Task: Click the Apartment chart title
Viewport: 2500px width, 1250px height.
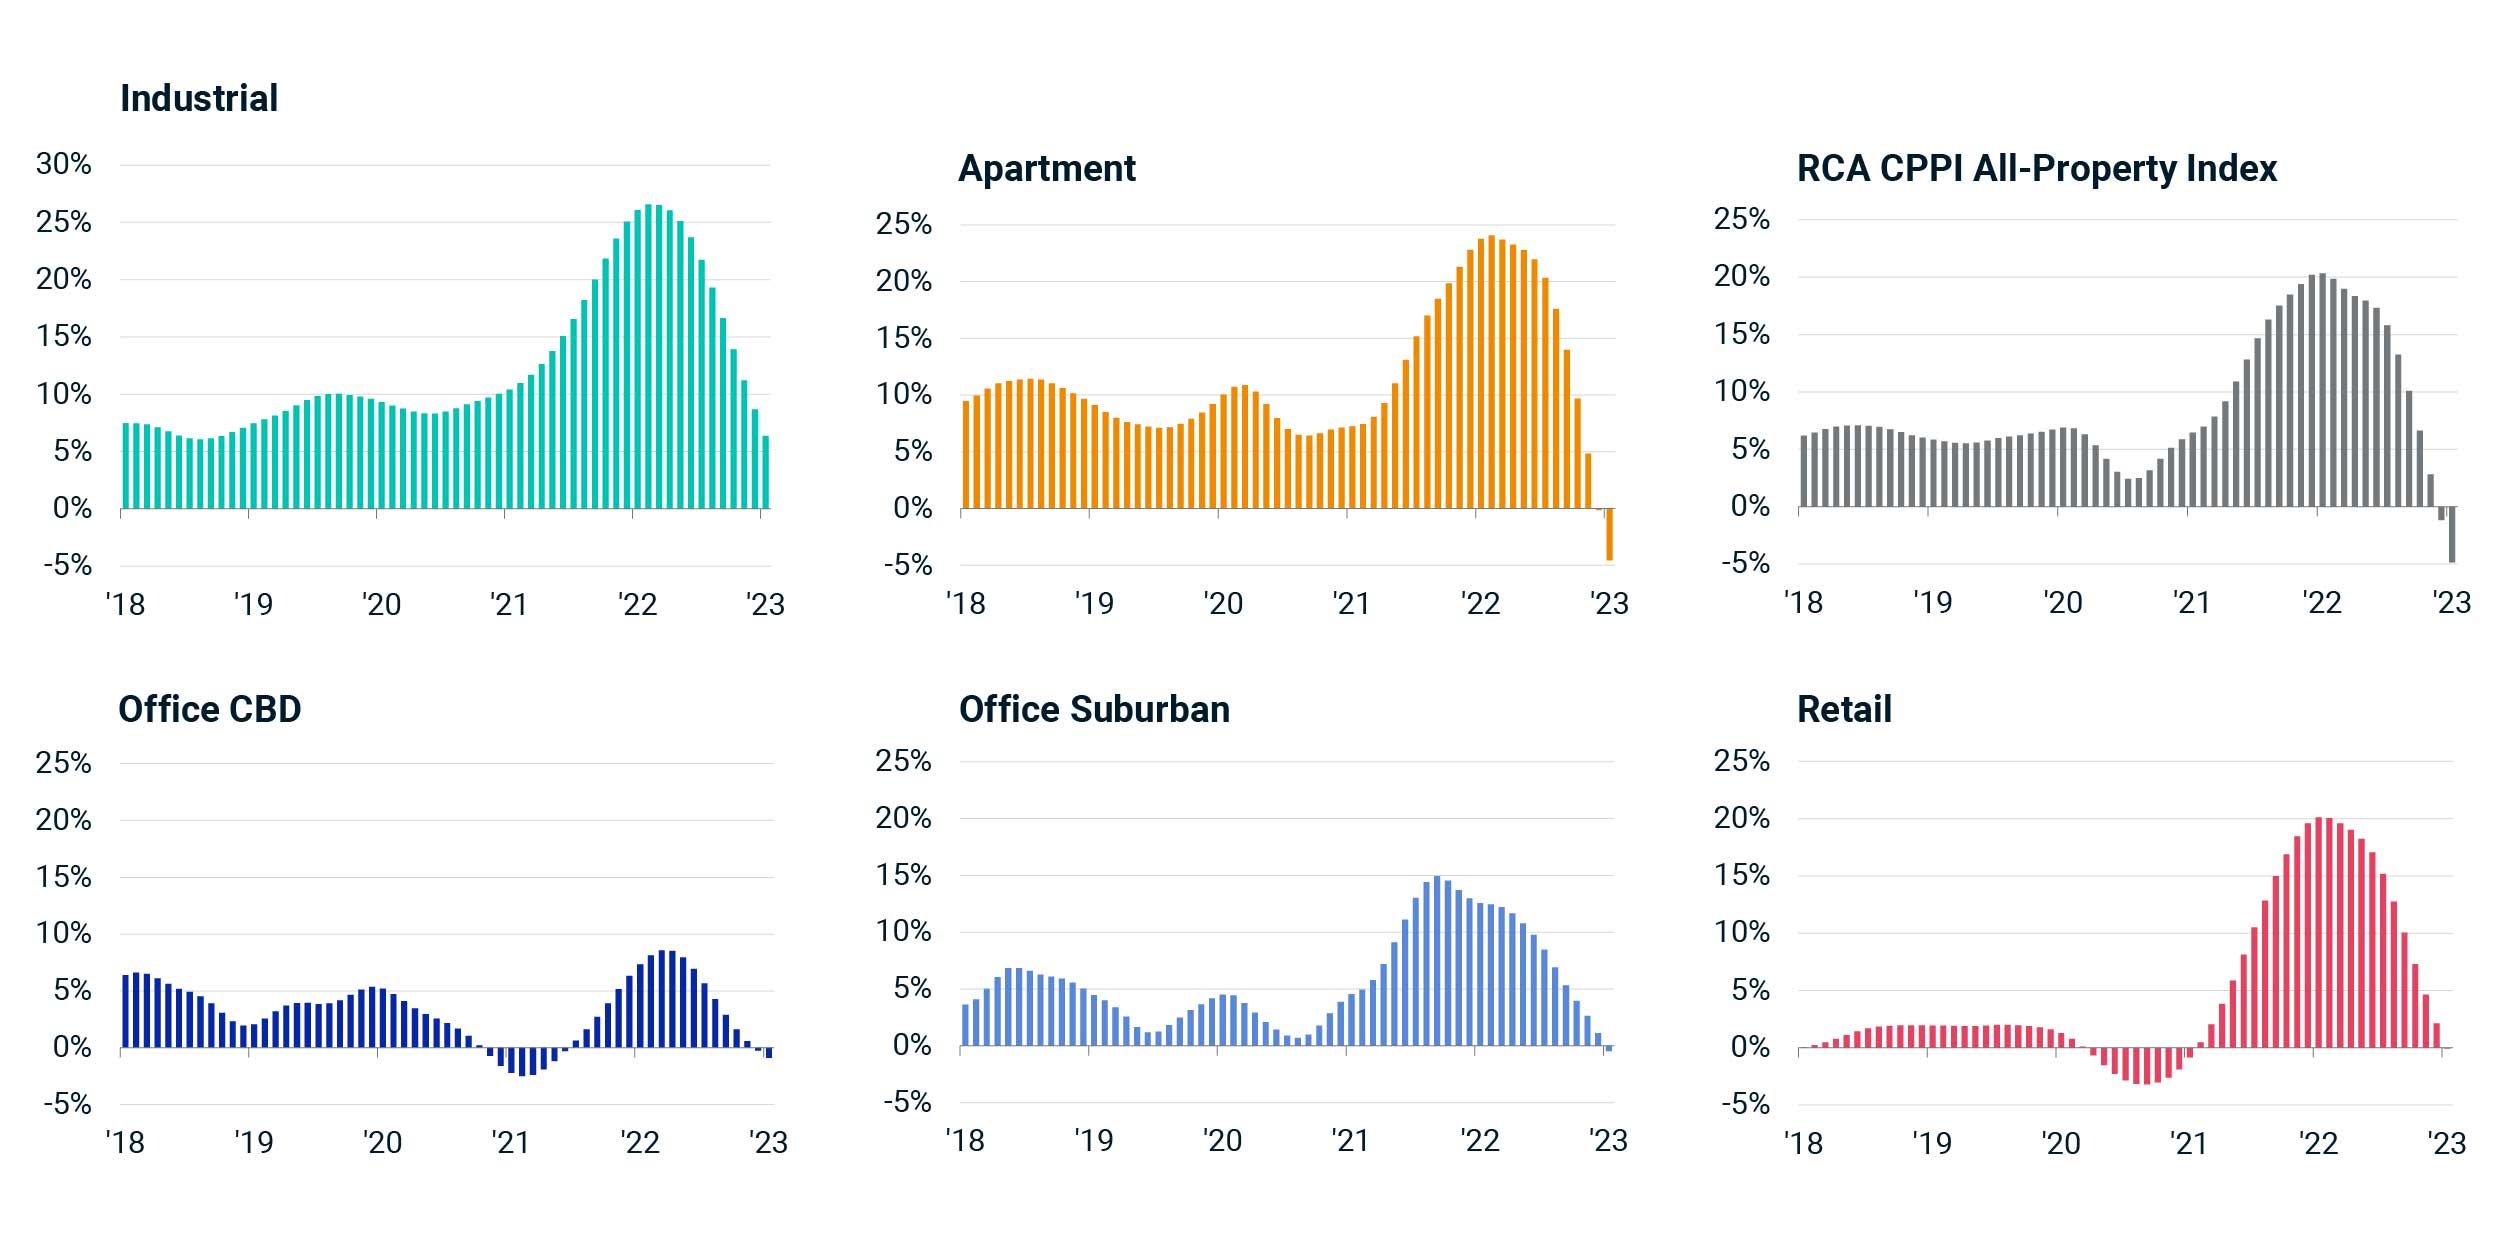Action: pyautogui.click(x=1046, y=168)
